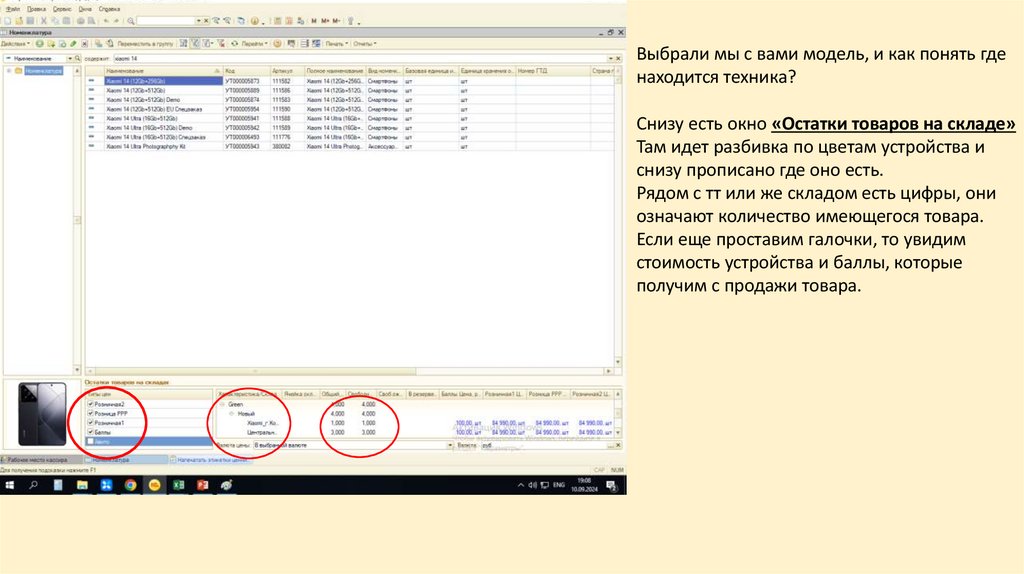Image resolution: width=1024 pixels, height=574 pixels.
Task: Click the Save icon in main toolbar
Action: click(30, 21)
